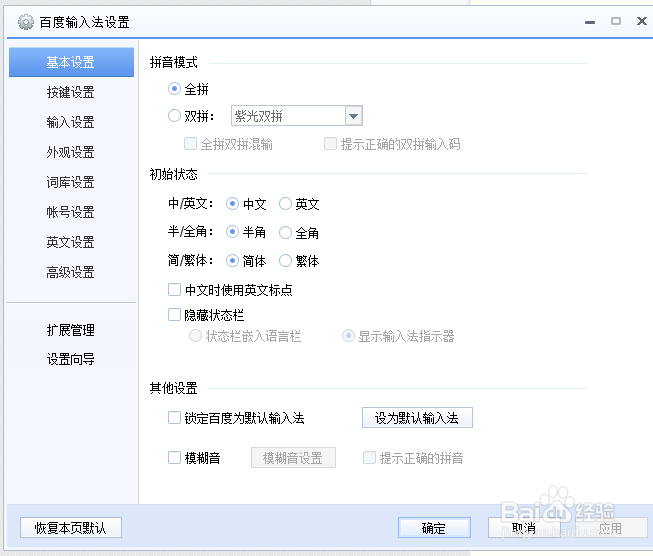Image resolution: width=653 pixels, height=556 pixels.
Task: Select the 双拼 radio button
Action: (x=174, y=115)
